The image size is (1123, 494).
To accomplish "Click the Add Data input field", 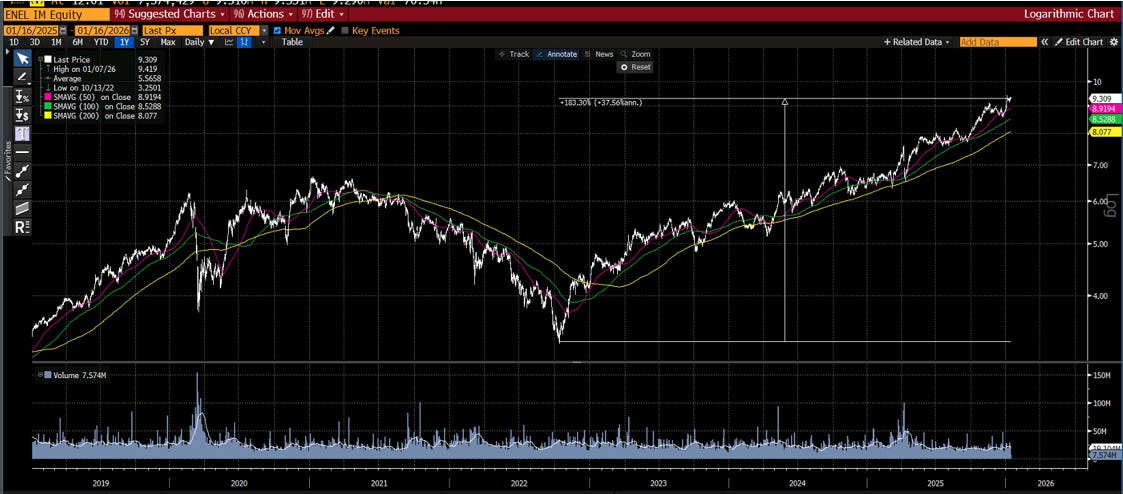I will (x=998, y=42).
